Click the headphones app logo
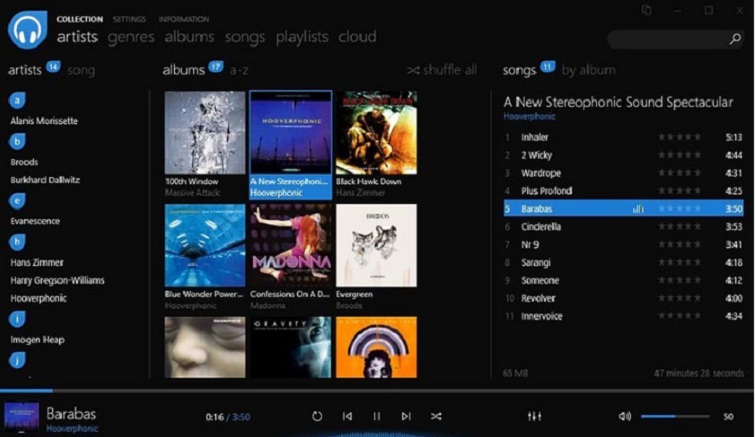Screen dimensions: 755x437 pos(27,29)
